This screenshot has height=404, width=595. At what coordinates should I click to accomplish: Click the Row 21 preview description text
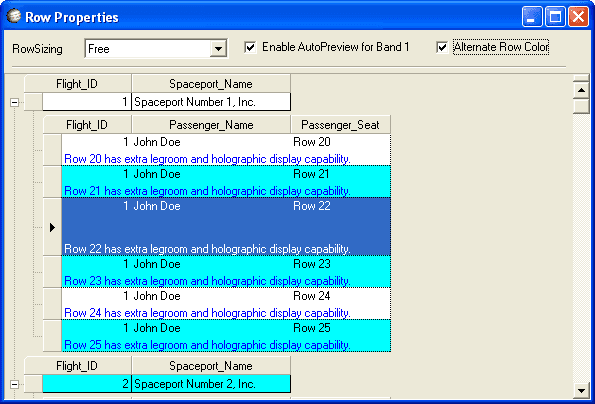(x=207, y=191)
